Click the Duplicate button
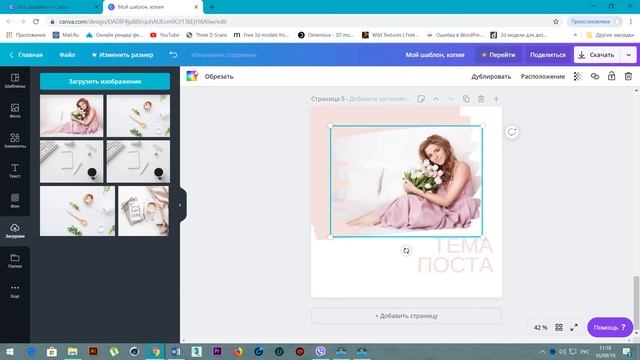Viewport: 640px width, 360px height. point(491,76)
